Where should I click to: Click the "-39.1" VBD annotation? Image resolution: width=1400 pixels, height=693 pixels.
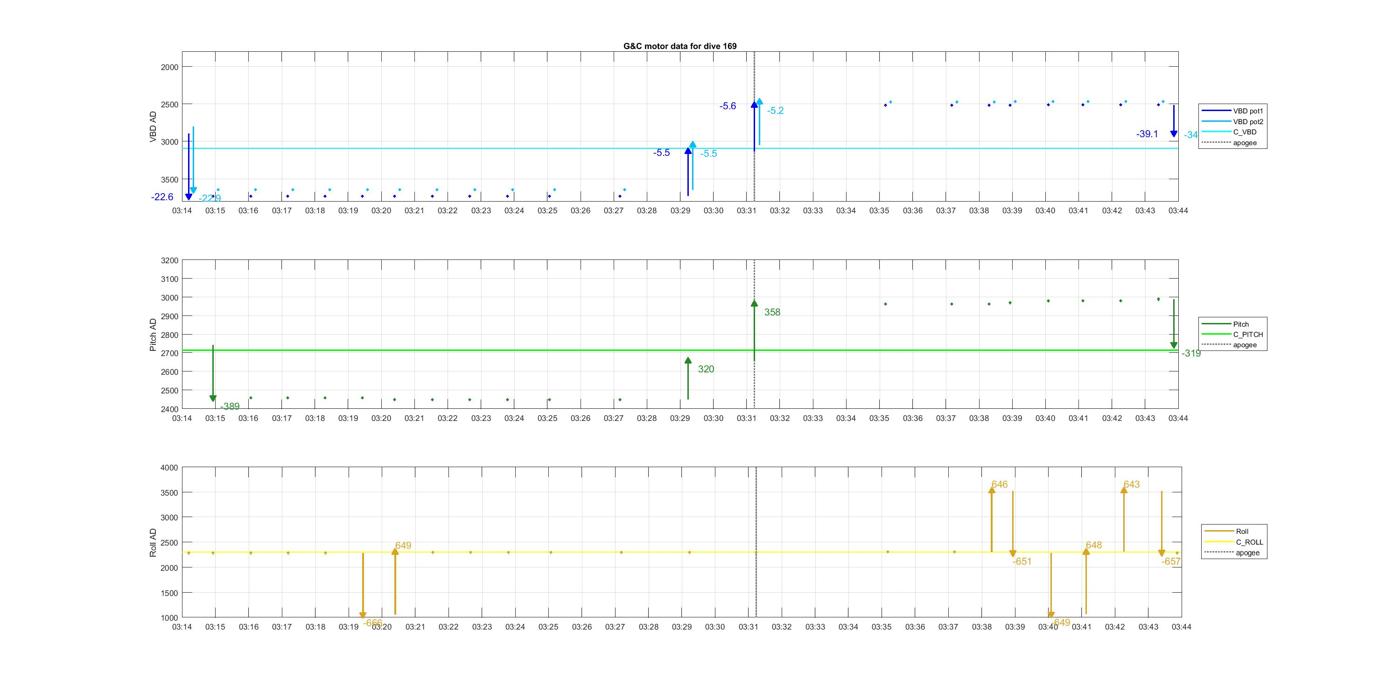[x=1147, y=134]
